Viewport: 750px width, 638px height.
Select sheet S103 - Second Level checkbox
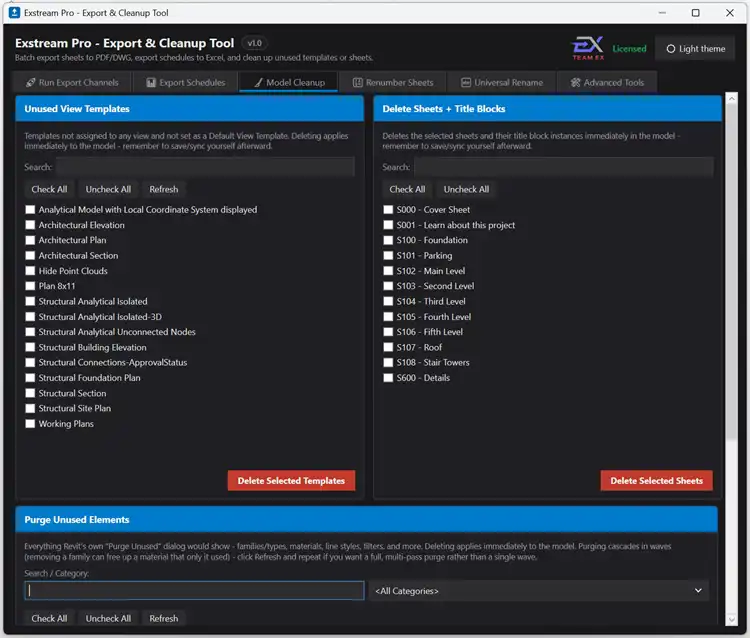(x=388, y=286)
